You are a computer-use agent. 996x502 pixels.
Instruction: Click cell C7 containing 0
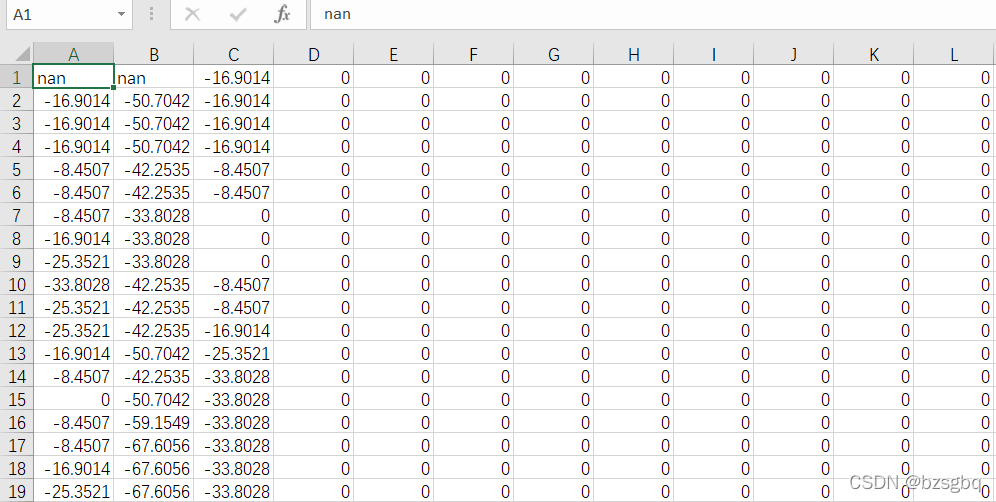(234, 215)
